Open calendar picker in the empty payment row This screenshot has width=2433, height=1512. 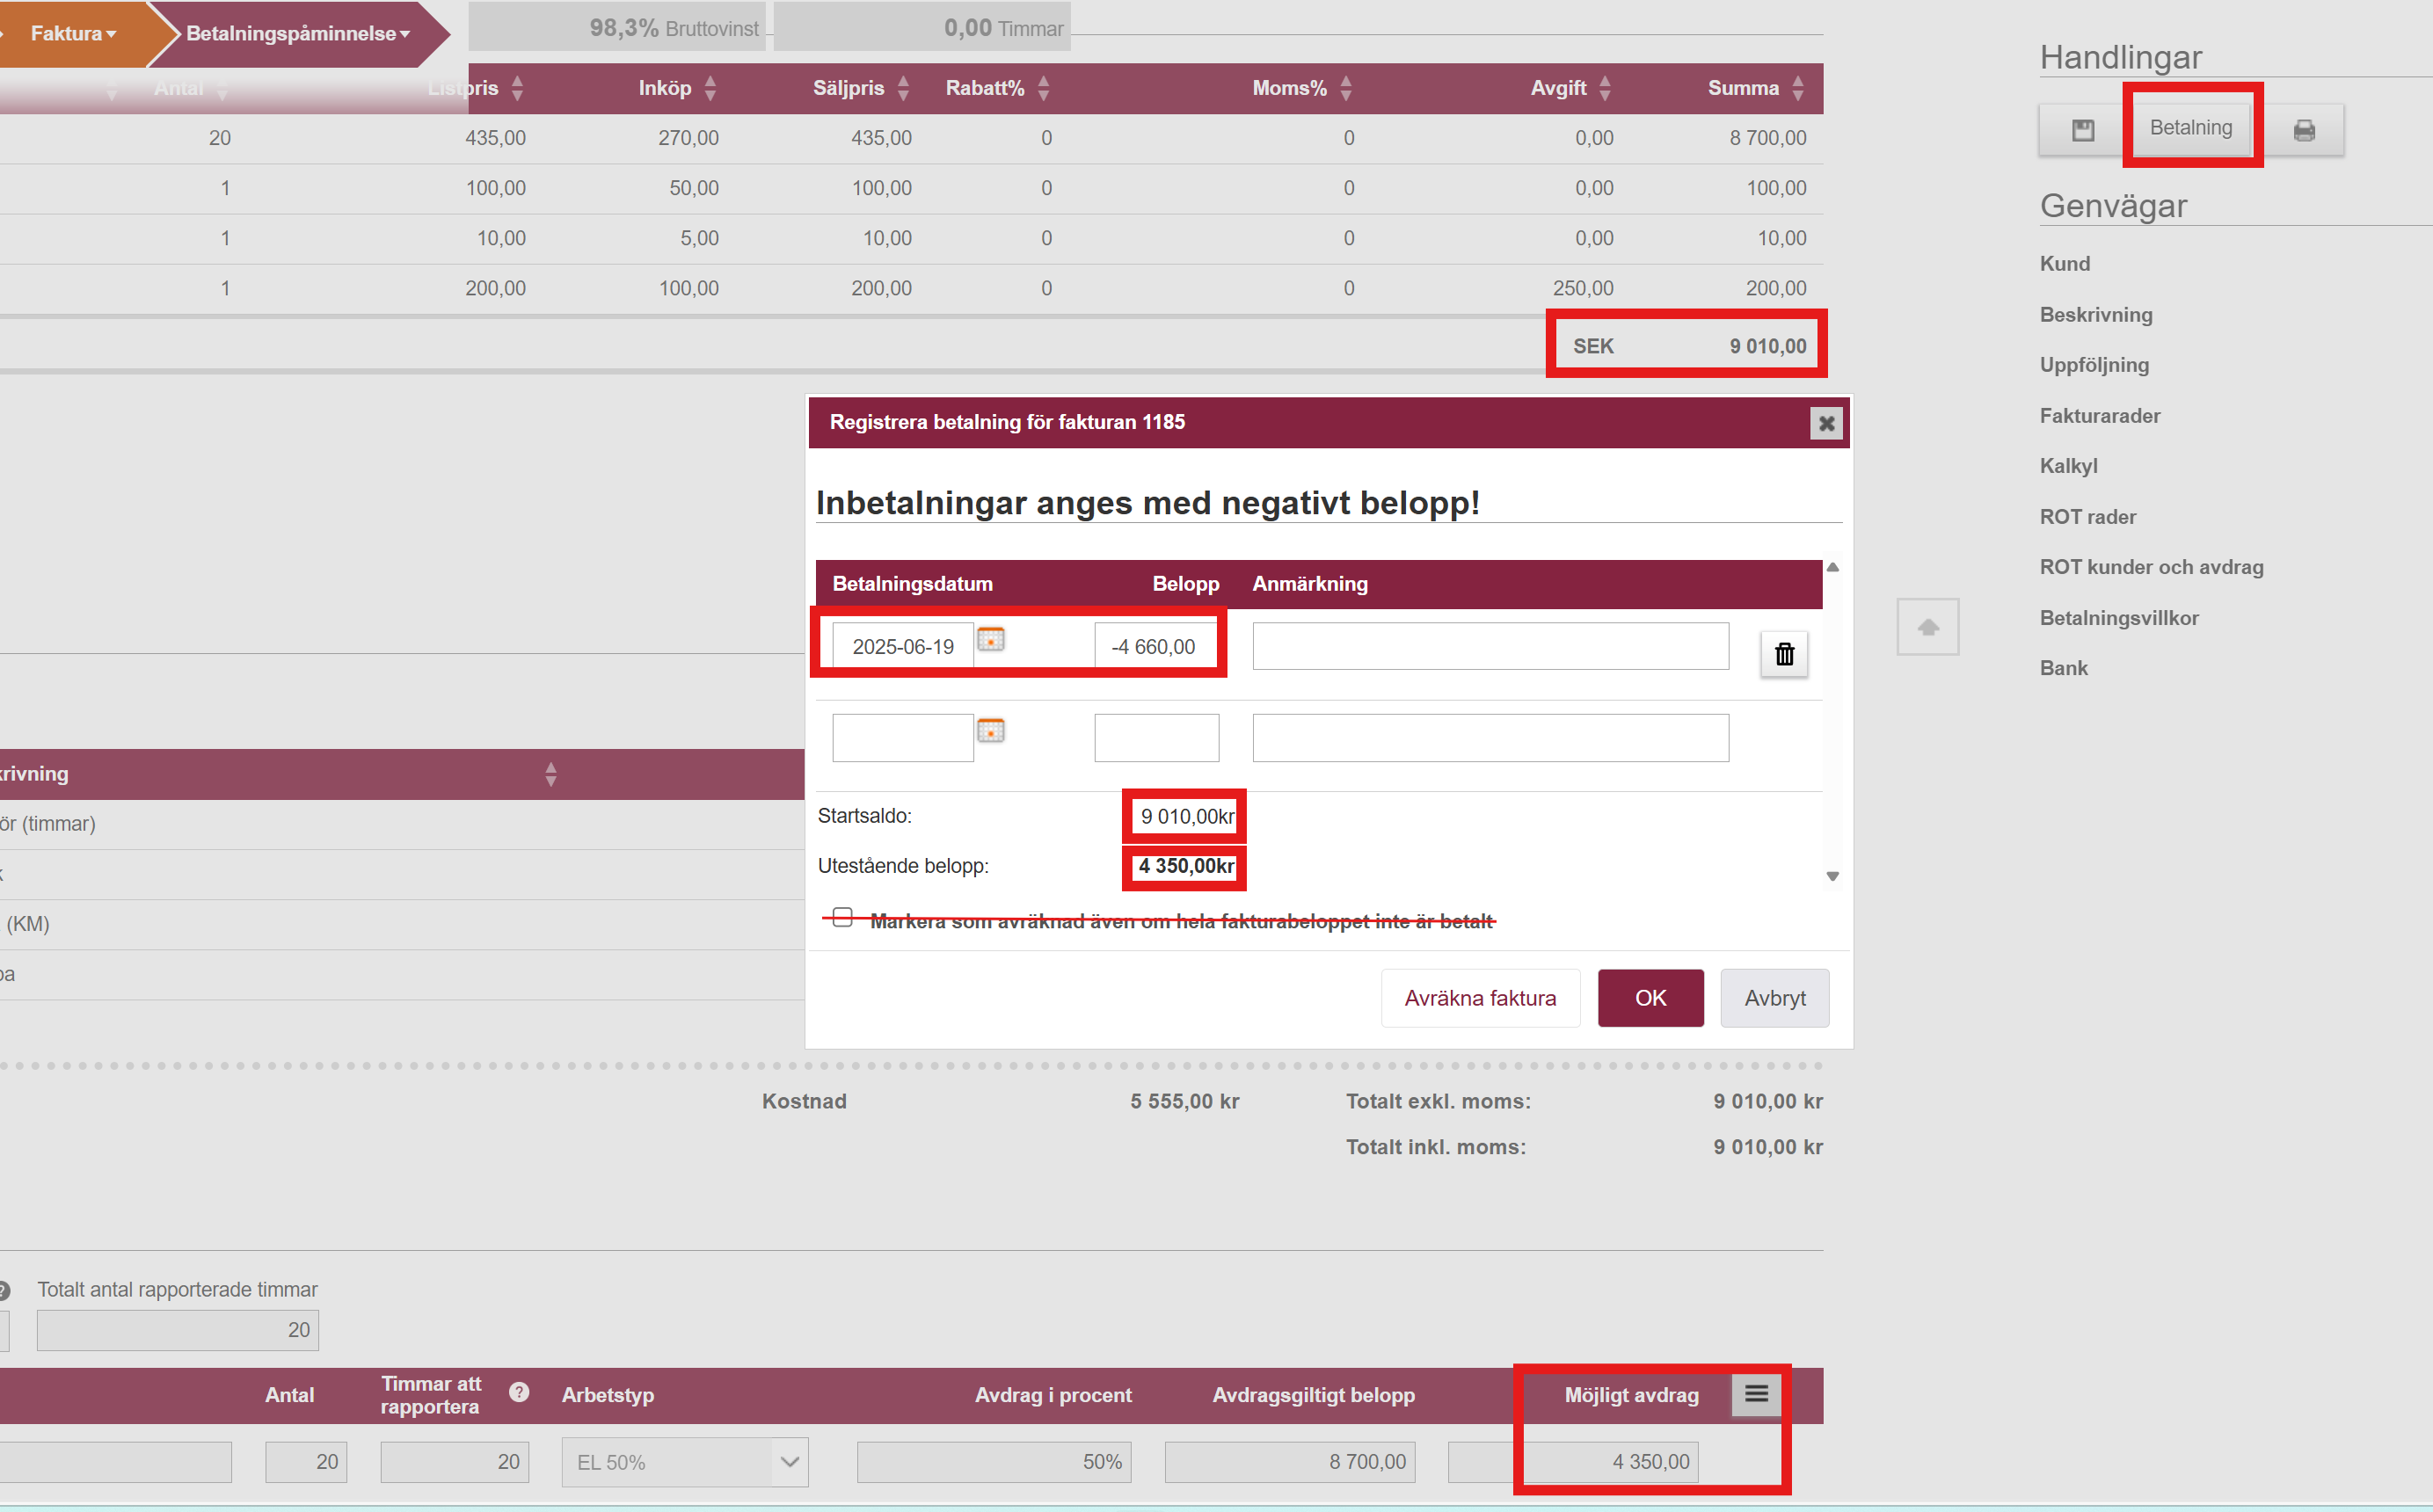990,730
